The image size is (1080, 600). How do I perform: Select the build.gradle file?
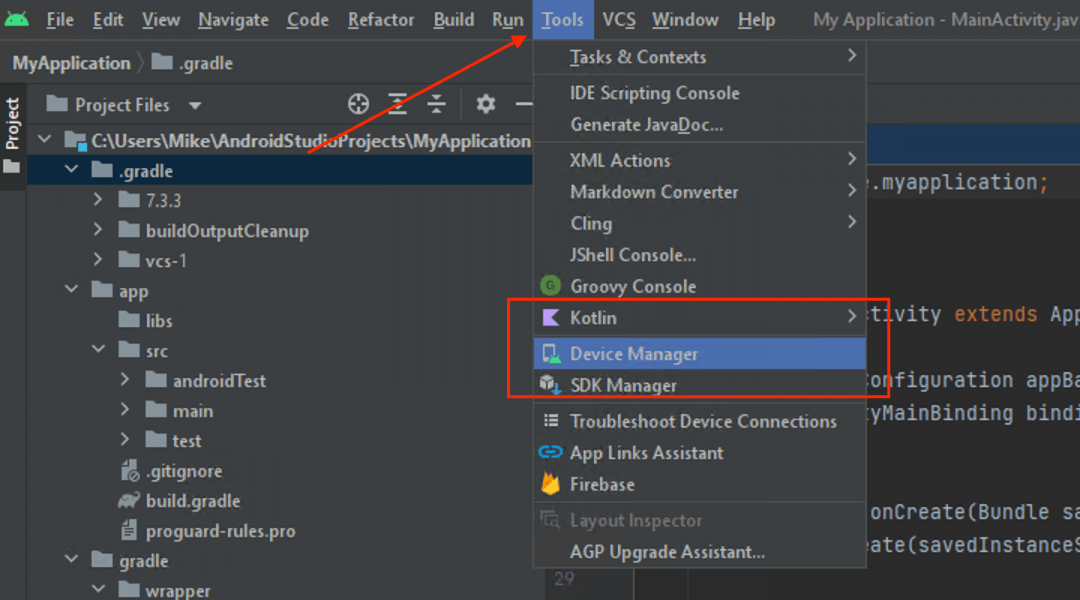point(192,501)
